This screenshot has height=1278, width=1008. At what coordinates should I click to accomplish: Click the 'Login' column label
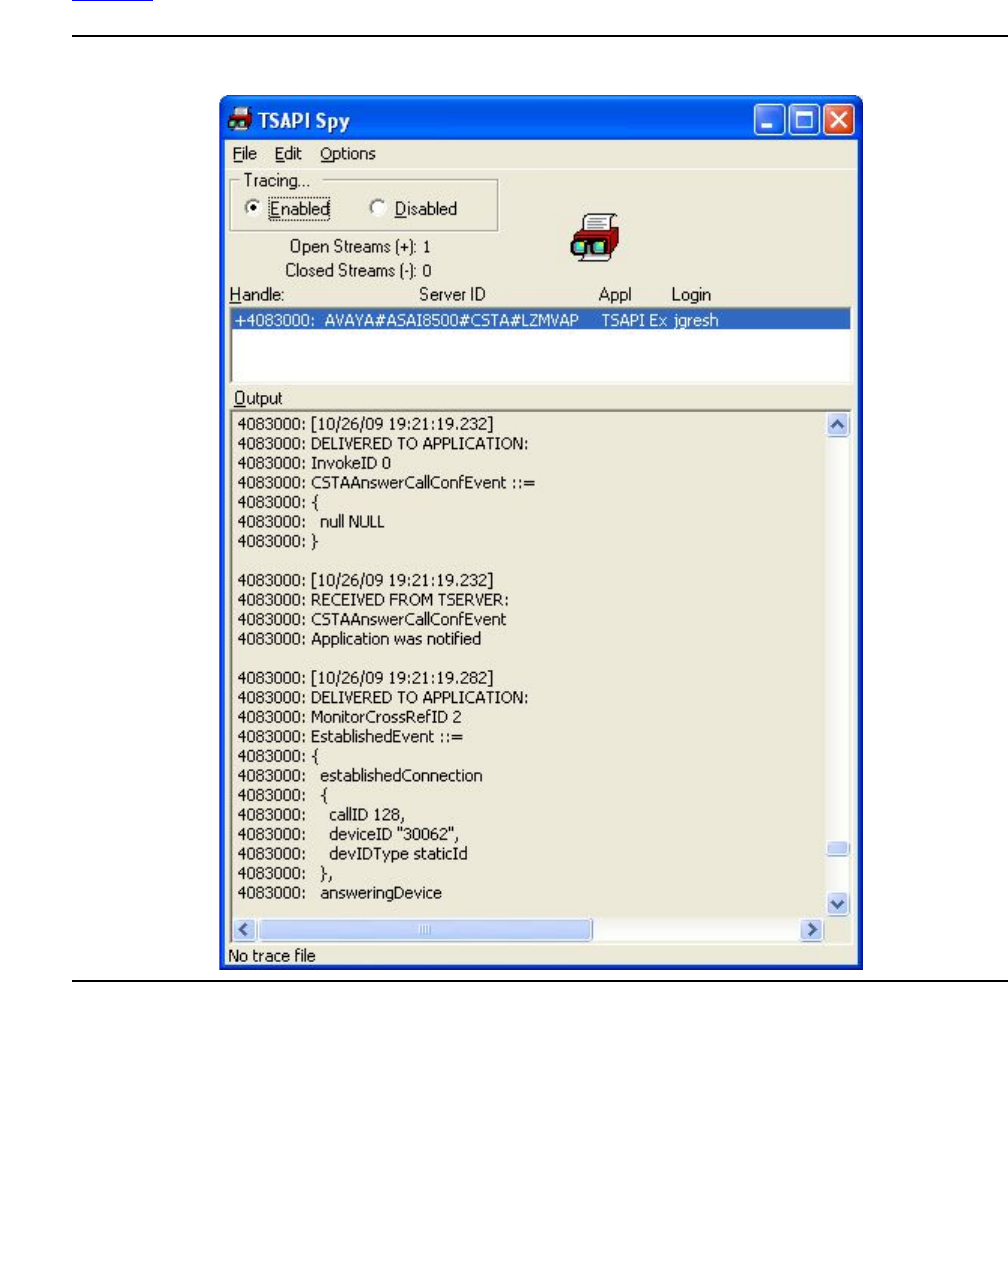click(691, 294)
